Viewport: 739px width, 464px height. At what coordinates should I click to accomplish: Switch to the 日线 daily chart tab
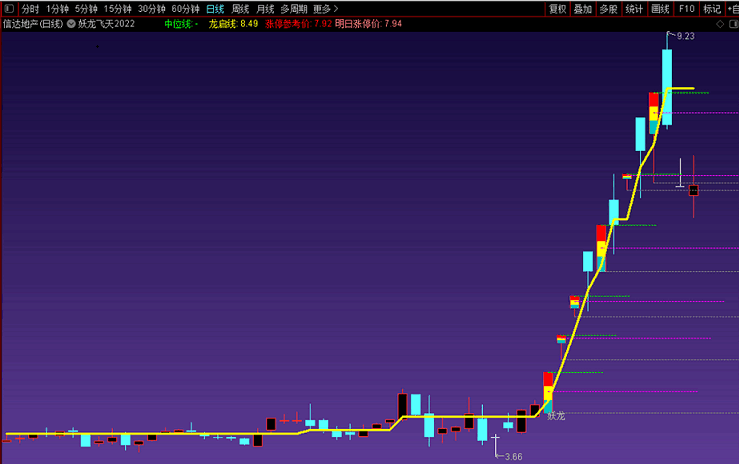coord(215,9)
